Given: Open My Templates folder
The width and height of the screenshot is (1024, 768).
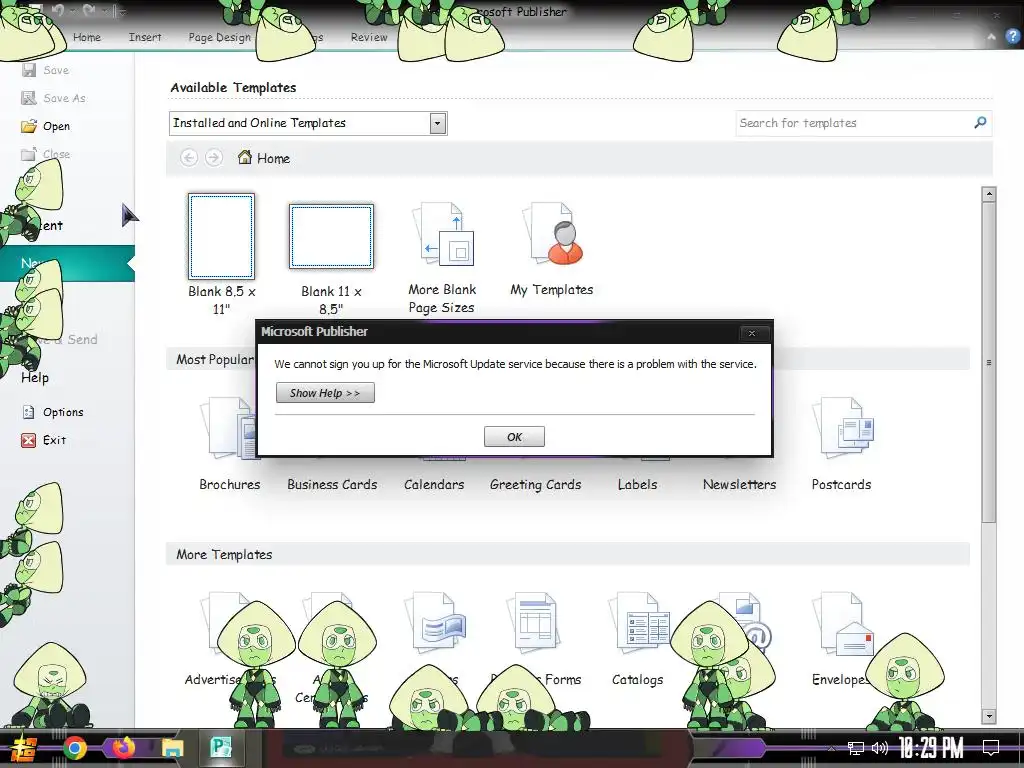Looking at the screenshot, I should coord(552,249).
